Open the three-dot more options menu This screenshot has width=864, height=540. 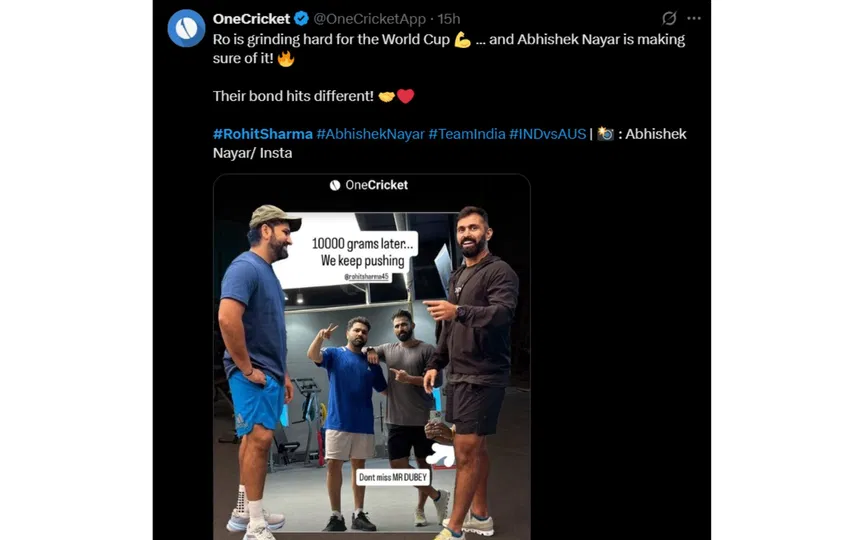pos(694,19)
